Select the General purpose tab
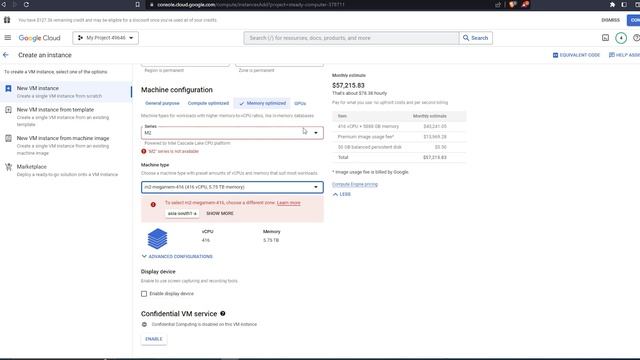This screenshot has width=640, height=360. tap(162, 103)
